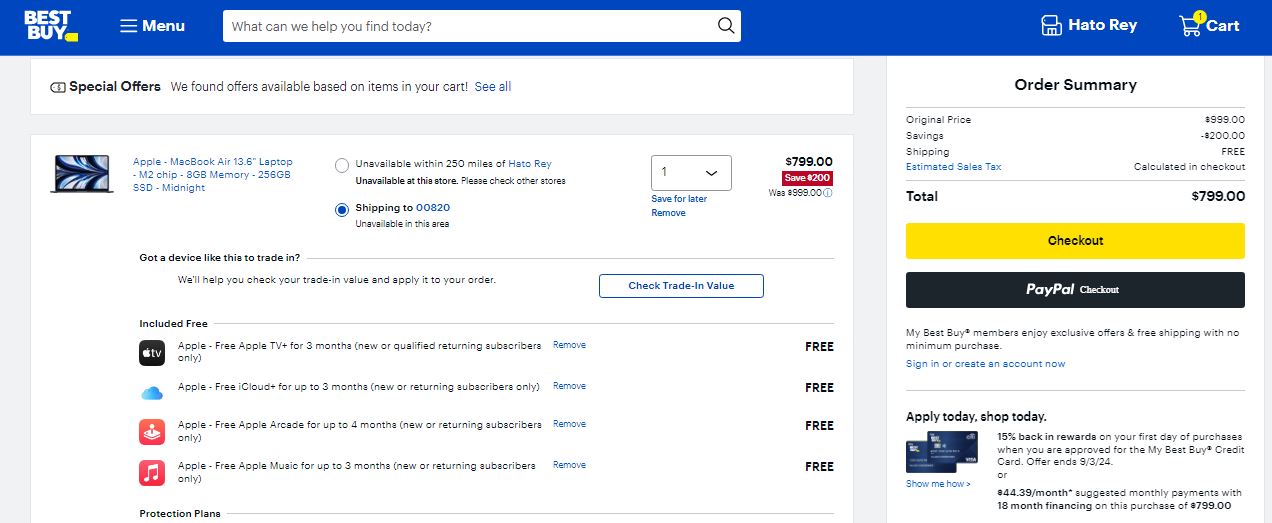Click the yellow Checkout button
The height and width of the screenshot is (523, 1272).
[1075, 241]
